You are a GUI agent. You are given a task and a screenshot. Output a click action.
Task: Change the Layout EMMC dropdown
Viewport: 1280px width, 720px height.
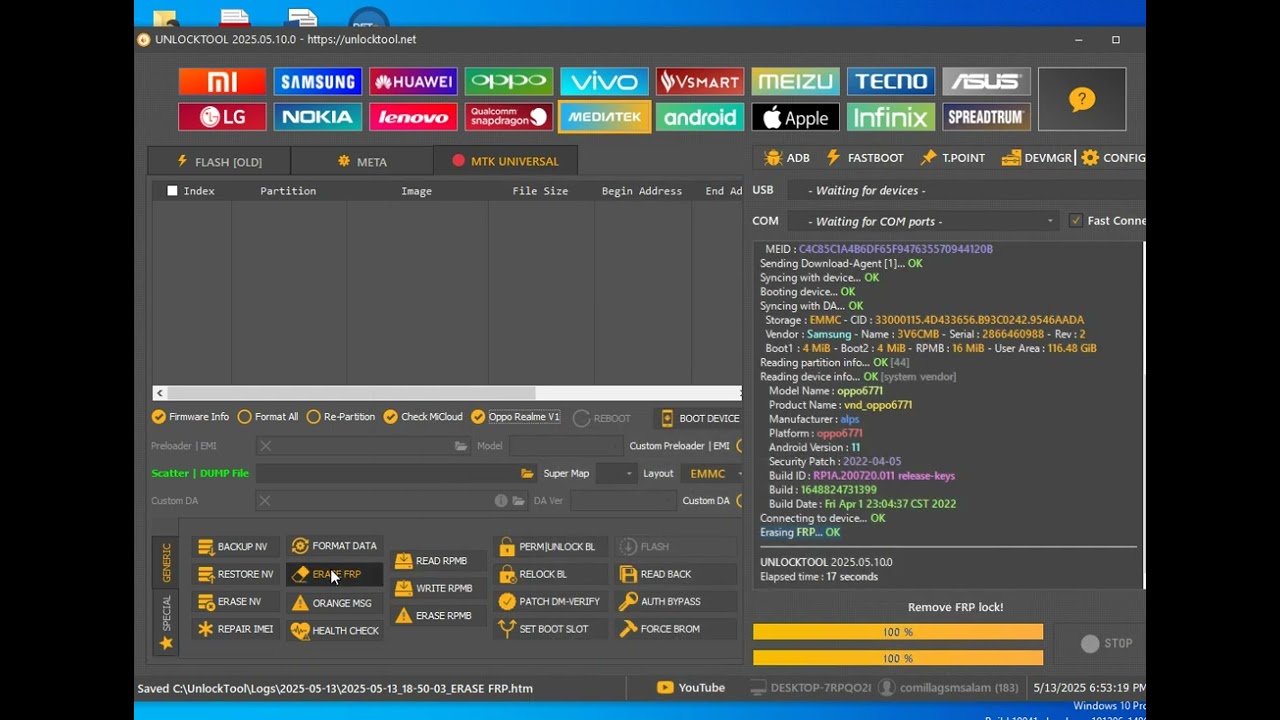coord(711,473)
